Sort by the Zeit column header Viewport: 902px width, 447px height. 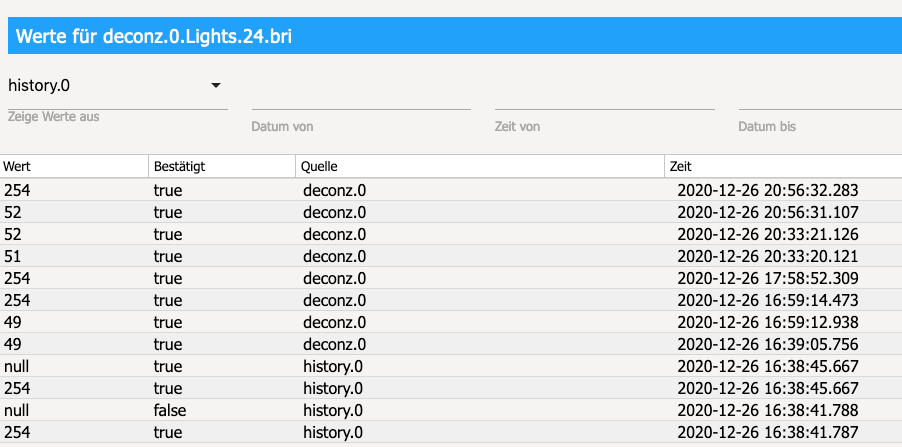pos(783,167)
